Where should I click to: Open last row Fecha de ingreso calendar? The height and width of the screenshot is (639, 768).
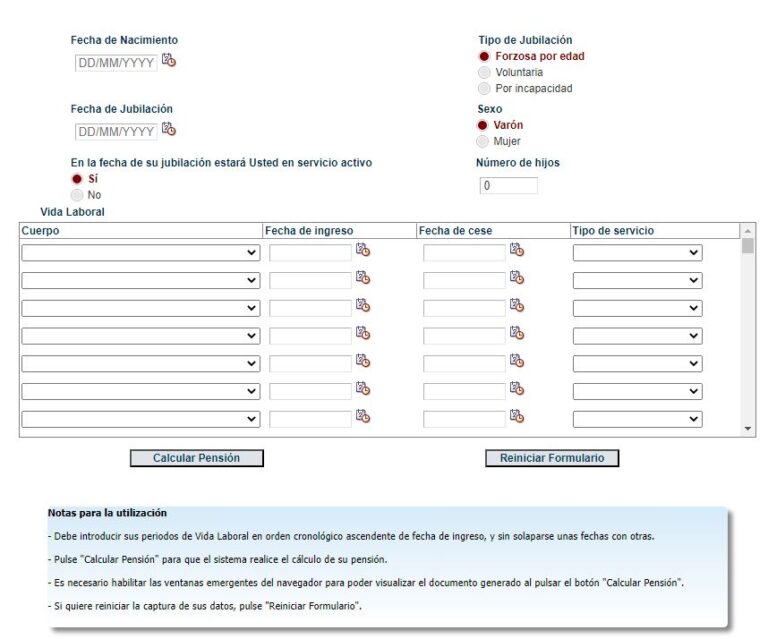(363, 417)
